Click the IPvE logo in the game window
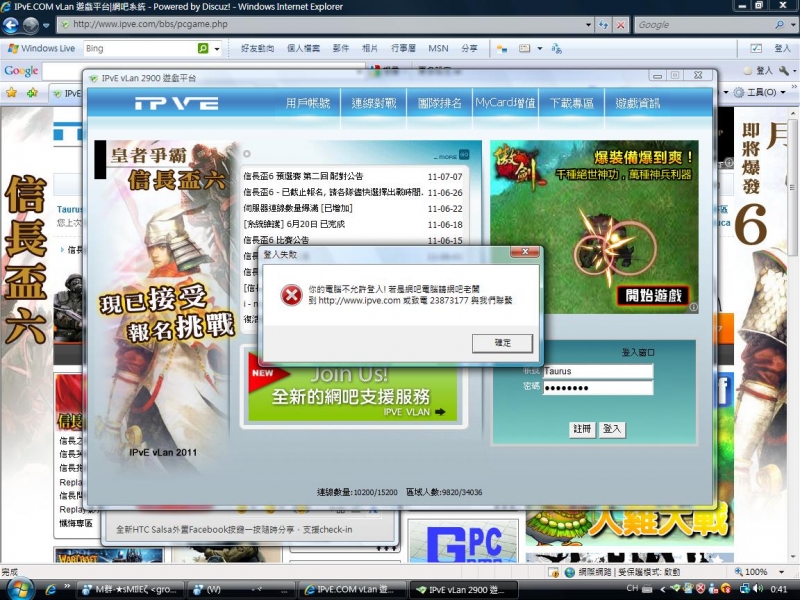 [x=177, y=103]
